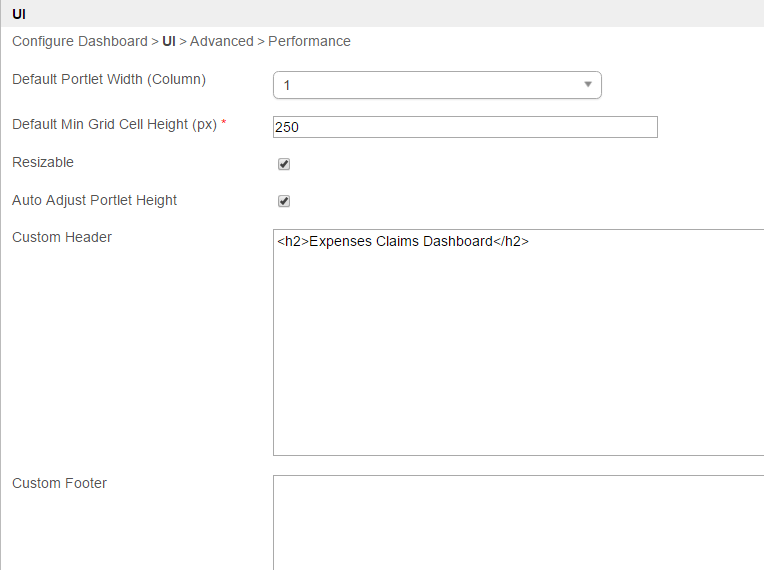Open the Default Portlet Width dropdown
764x570 pixels.
436,85
